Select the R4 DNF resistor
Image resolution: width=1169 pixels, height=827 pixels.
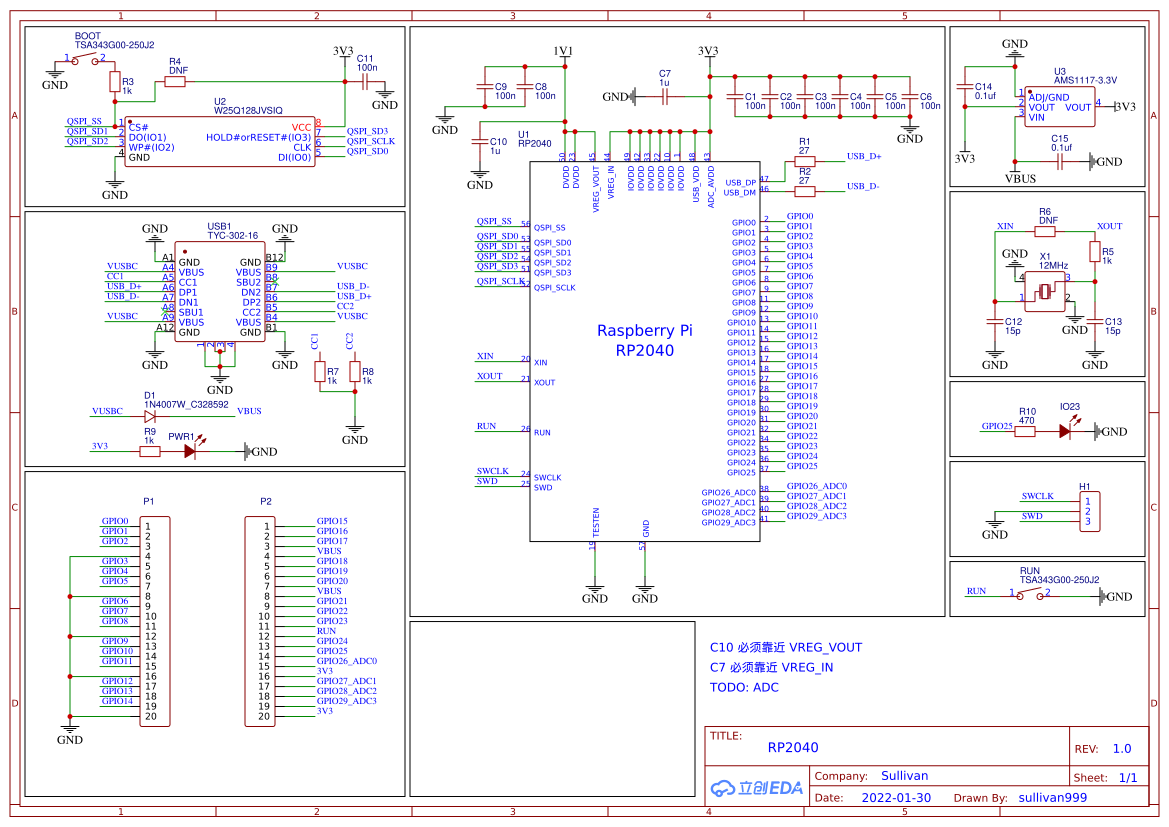[x=175, y=81]
